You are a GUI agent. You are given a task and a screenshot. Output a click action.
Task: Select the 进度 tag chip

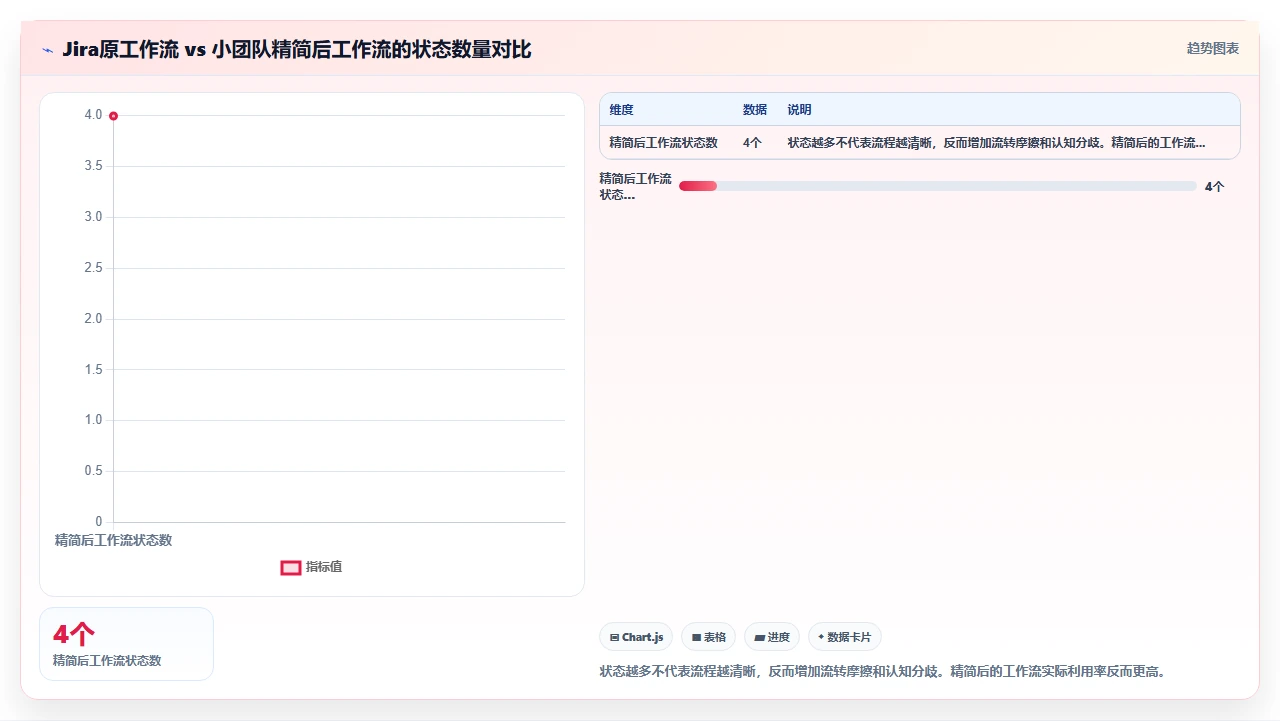(771, 637)
